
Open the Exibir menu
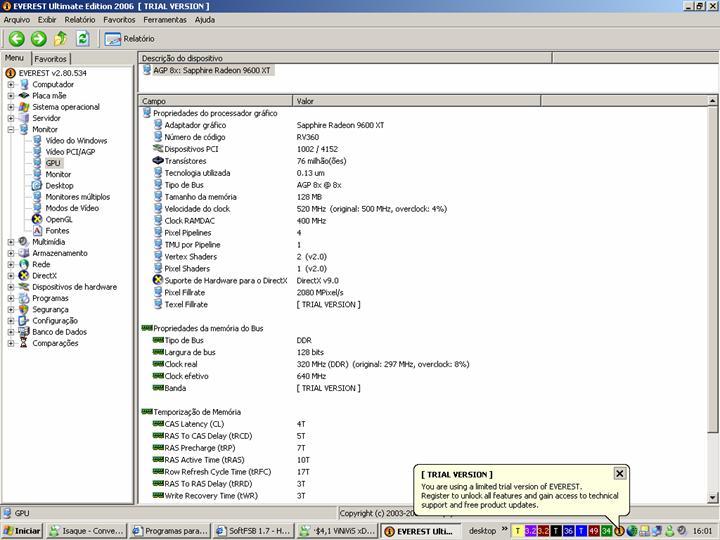(47, 20)
